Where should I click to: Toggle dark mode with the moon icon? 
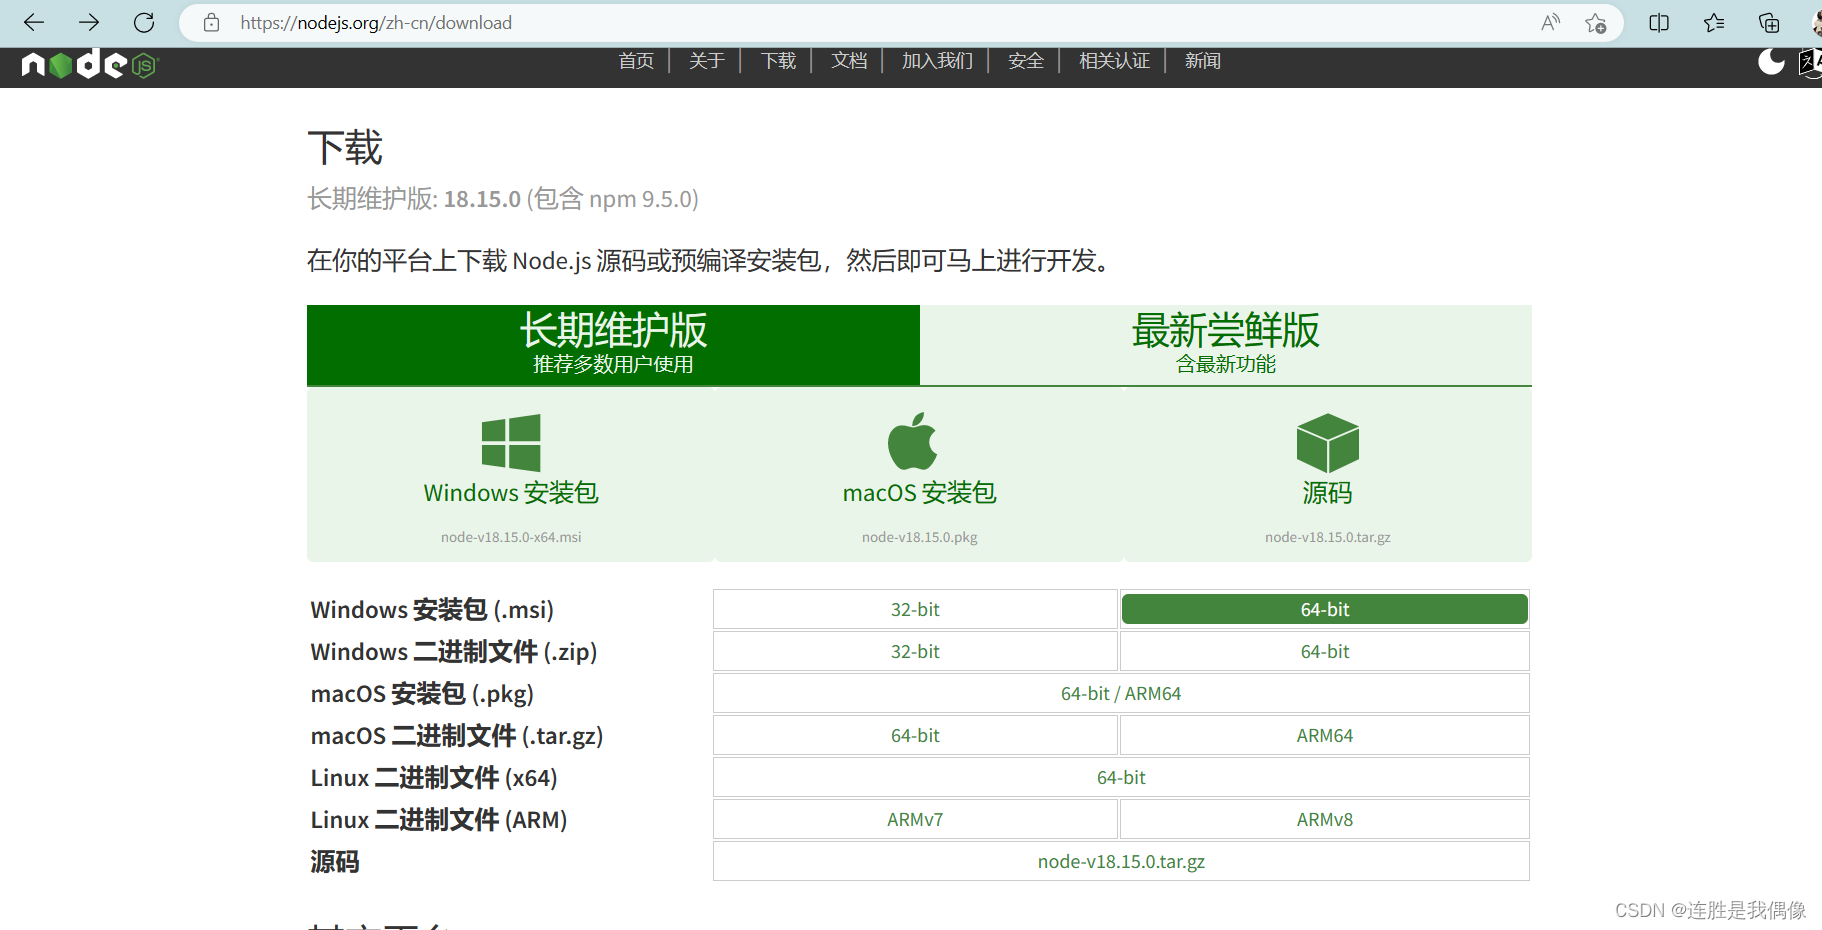tap(1771, 61)
